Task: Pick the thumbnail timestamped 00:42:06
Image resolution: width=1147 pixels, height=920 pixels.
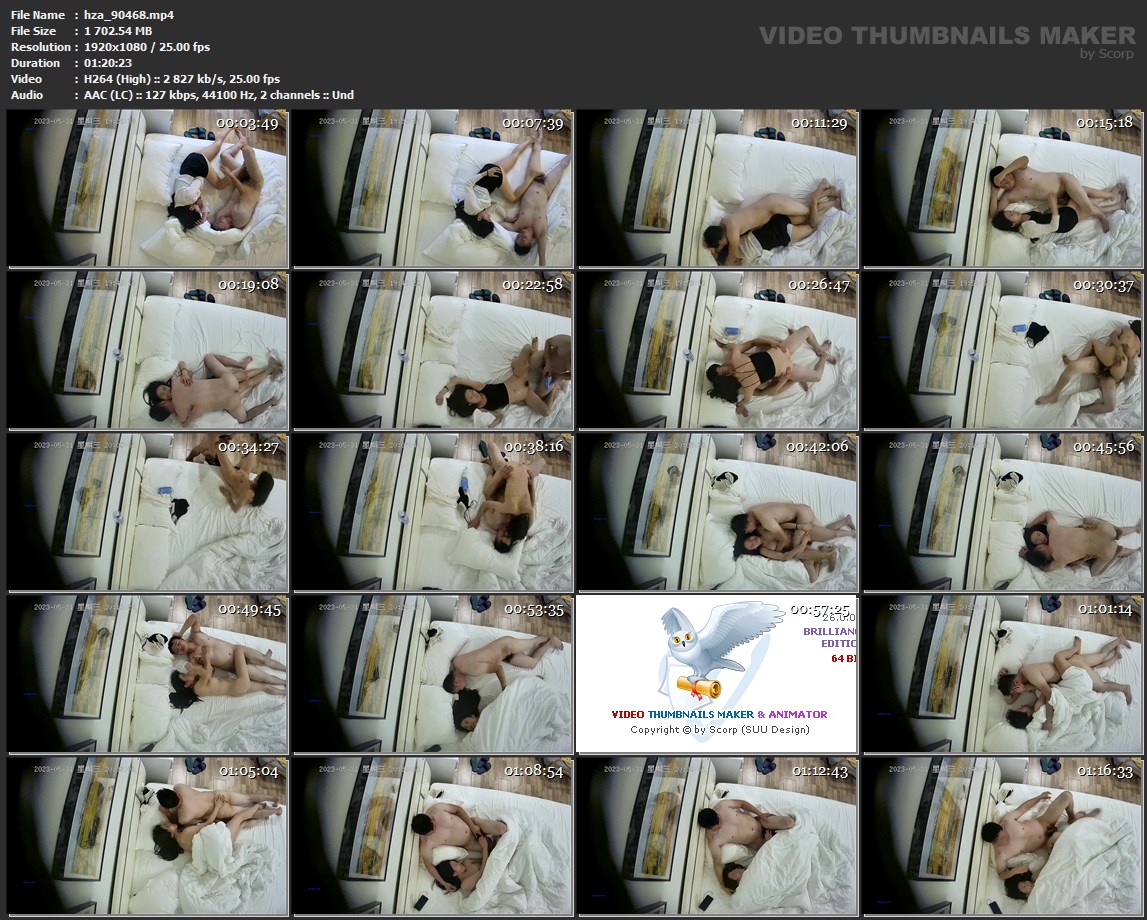Action: coord(718,512)
